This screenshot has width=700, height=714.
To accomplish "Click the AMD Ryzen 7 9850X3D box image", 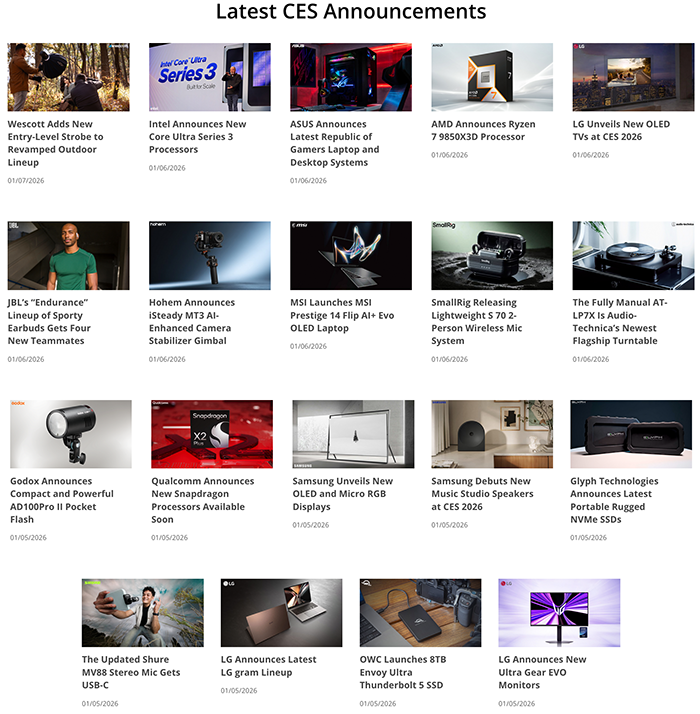I will (x=492, y=77).
